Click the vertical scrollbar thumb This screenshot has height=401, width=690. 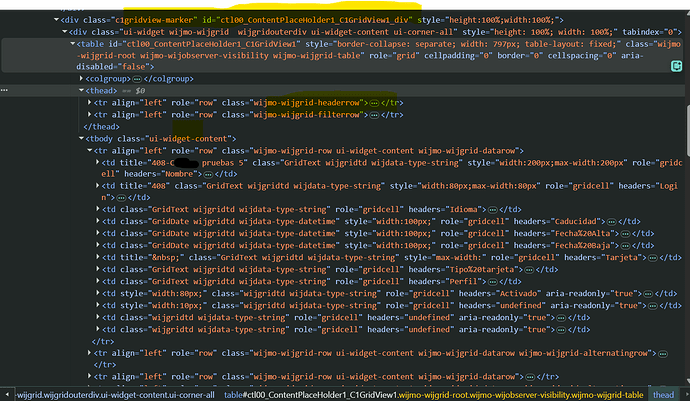click(x=687, y=130)
